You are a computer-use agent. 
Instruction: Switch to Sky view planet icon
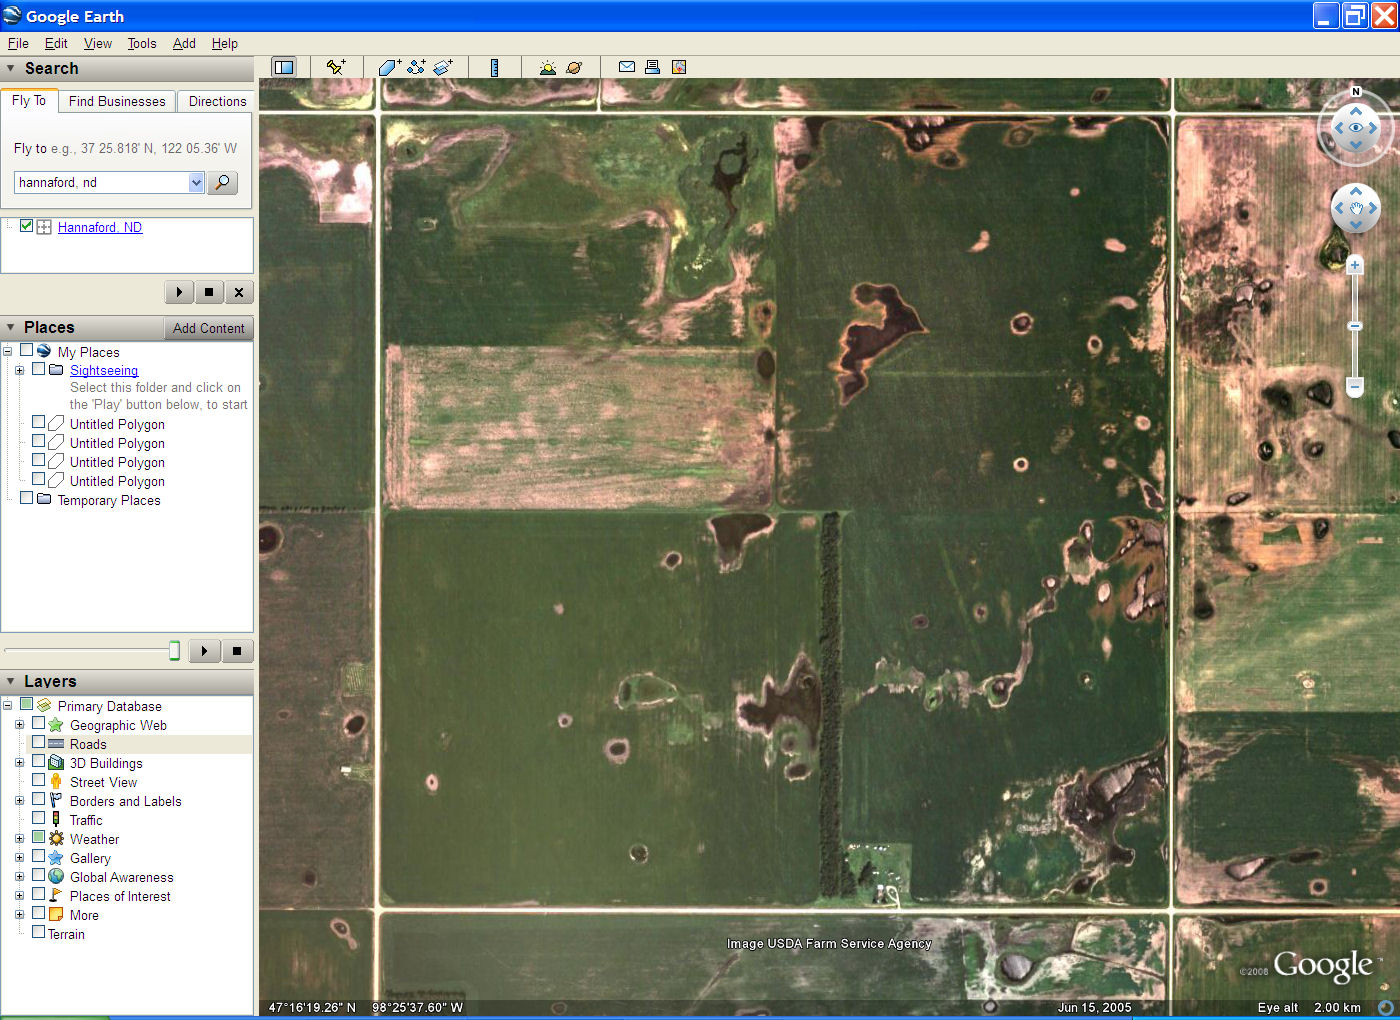[574, 67]
